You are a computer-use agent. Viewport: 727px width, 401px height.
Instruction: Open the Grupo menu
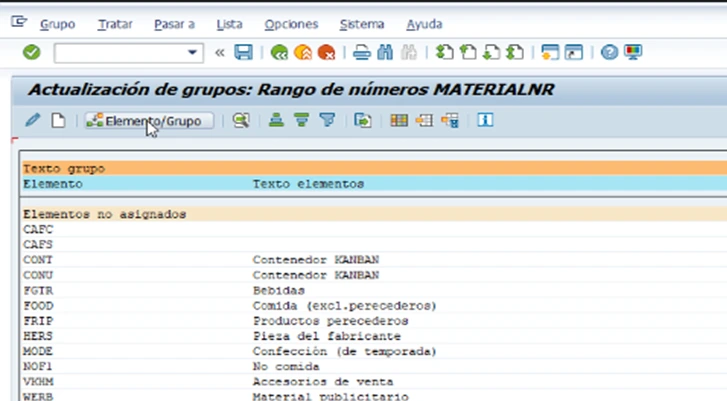57,24
